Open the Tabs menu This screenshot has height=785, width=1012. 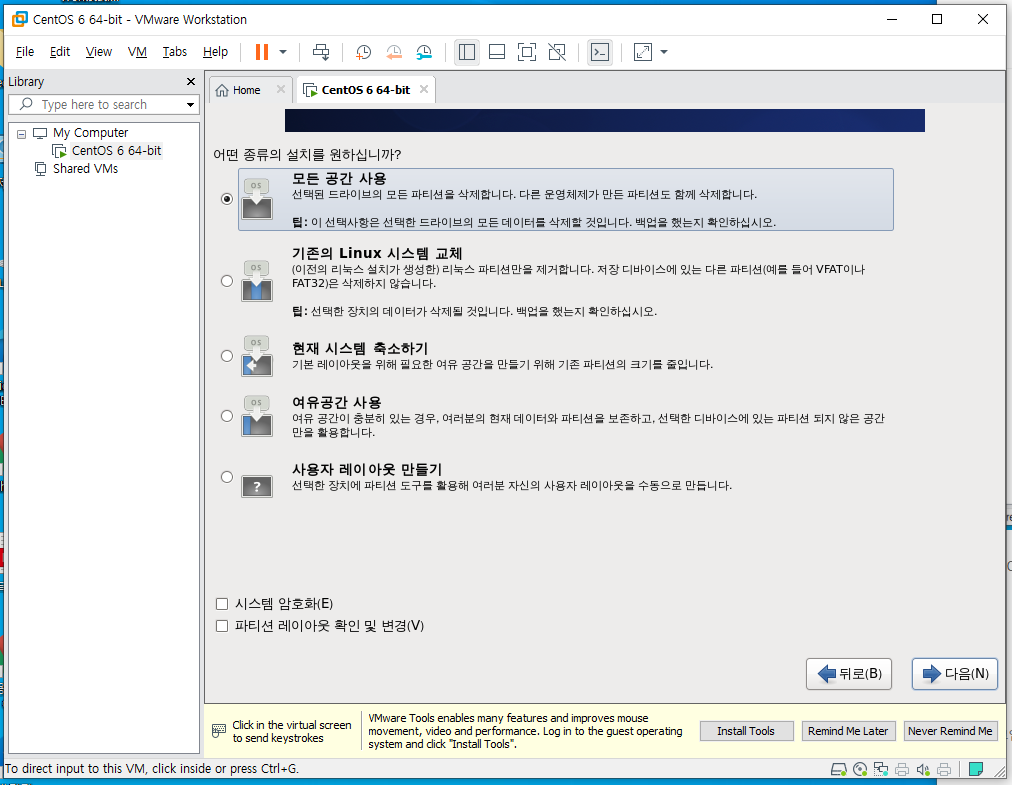[174, 52]
